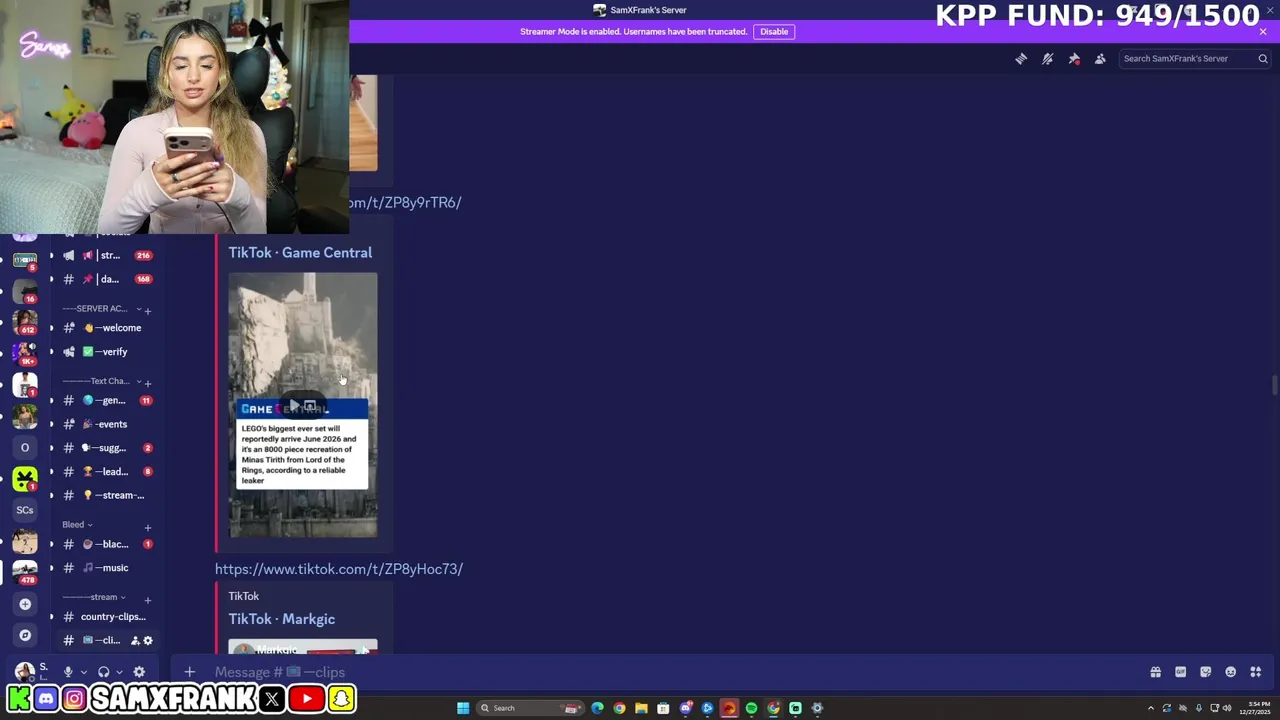This screenshot has height=720, width=1280.
Task: Open the emoji picker
Action: pyautogui.click(x=1230, y=672)
